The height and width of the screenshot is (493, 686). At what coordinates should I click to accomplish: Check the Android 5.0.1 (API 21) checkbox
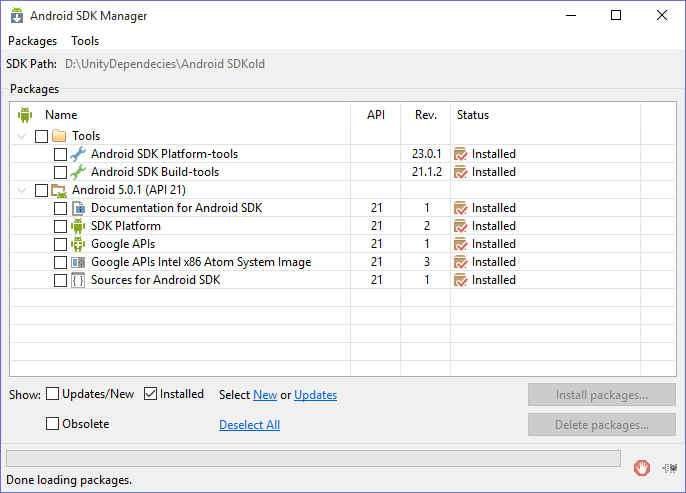pos(41,190)
